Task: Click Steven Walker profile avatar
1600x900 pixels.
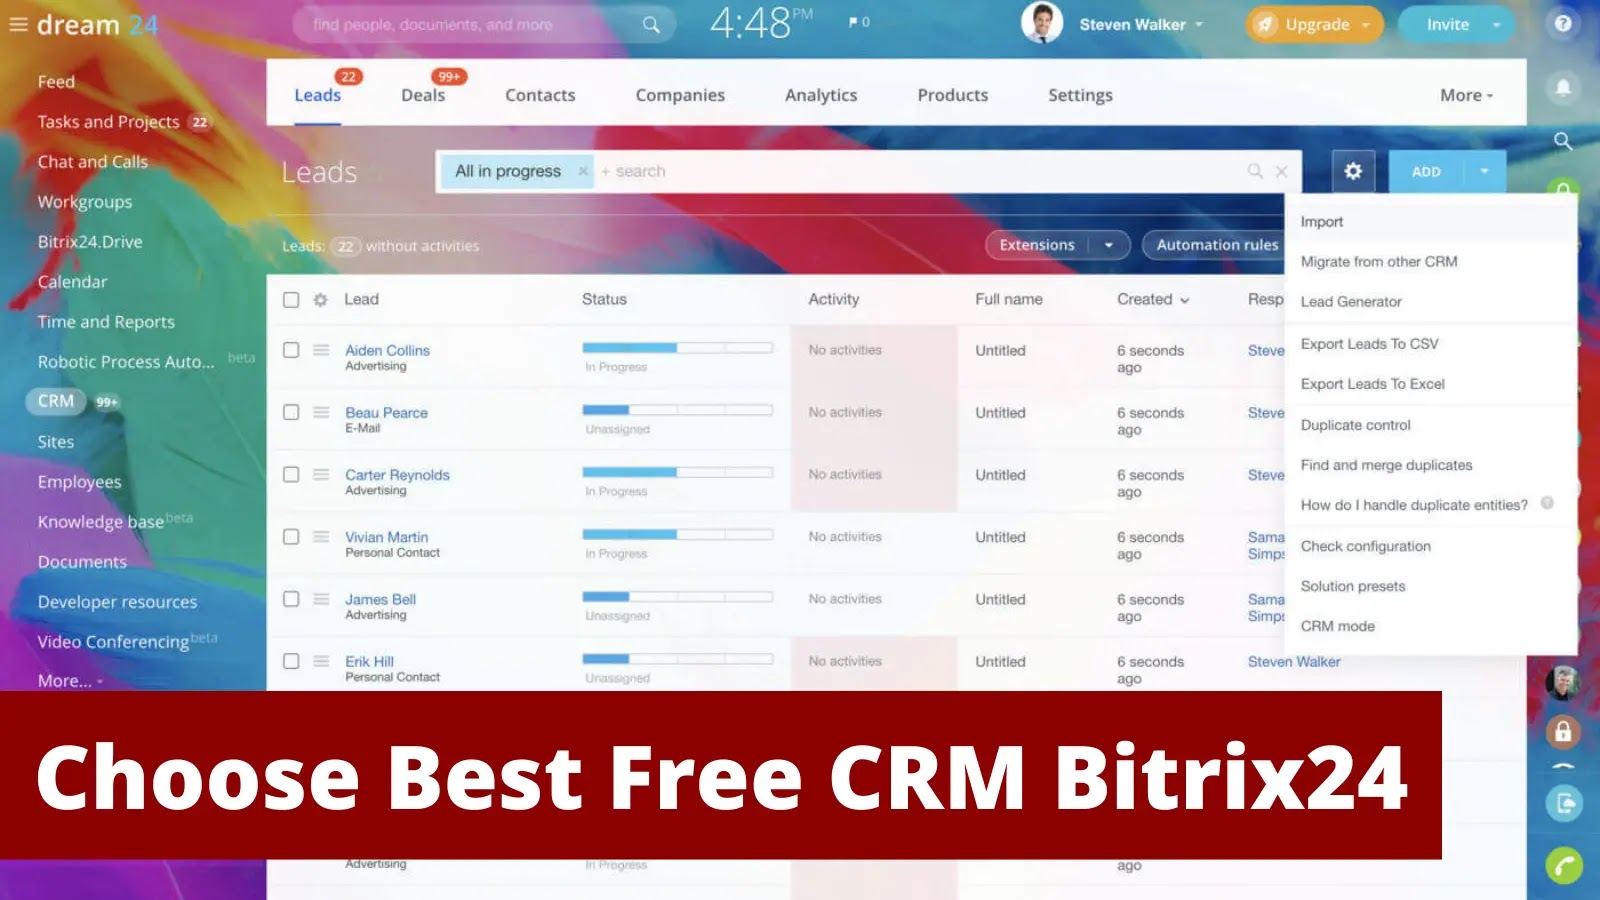Action: tap(1042, 24)
